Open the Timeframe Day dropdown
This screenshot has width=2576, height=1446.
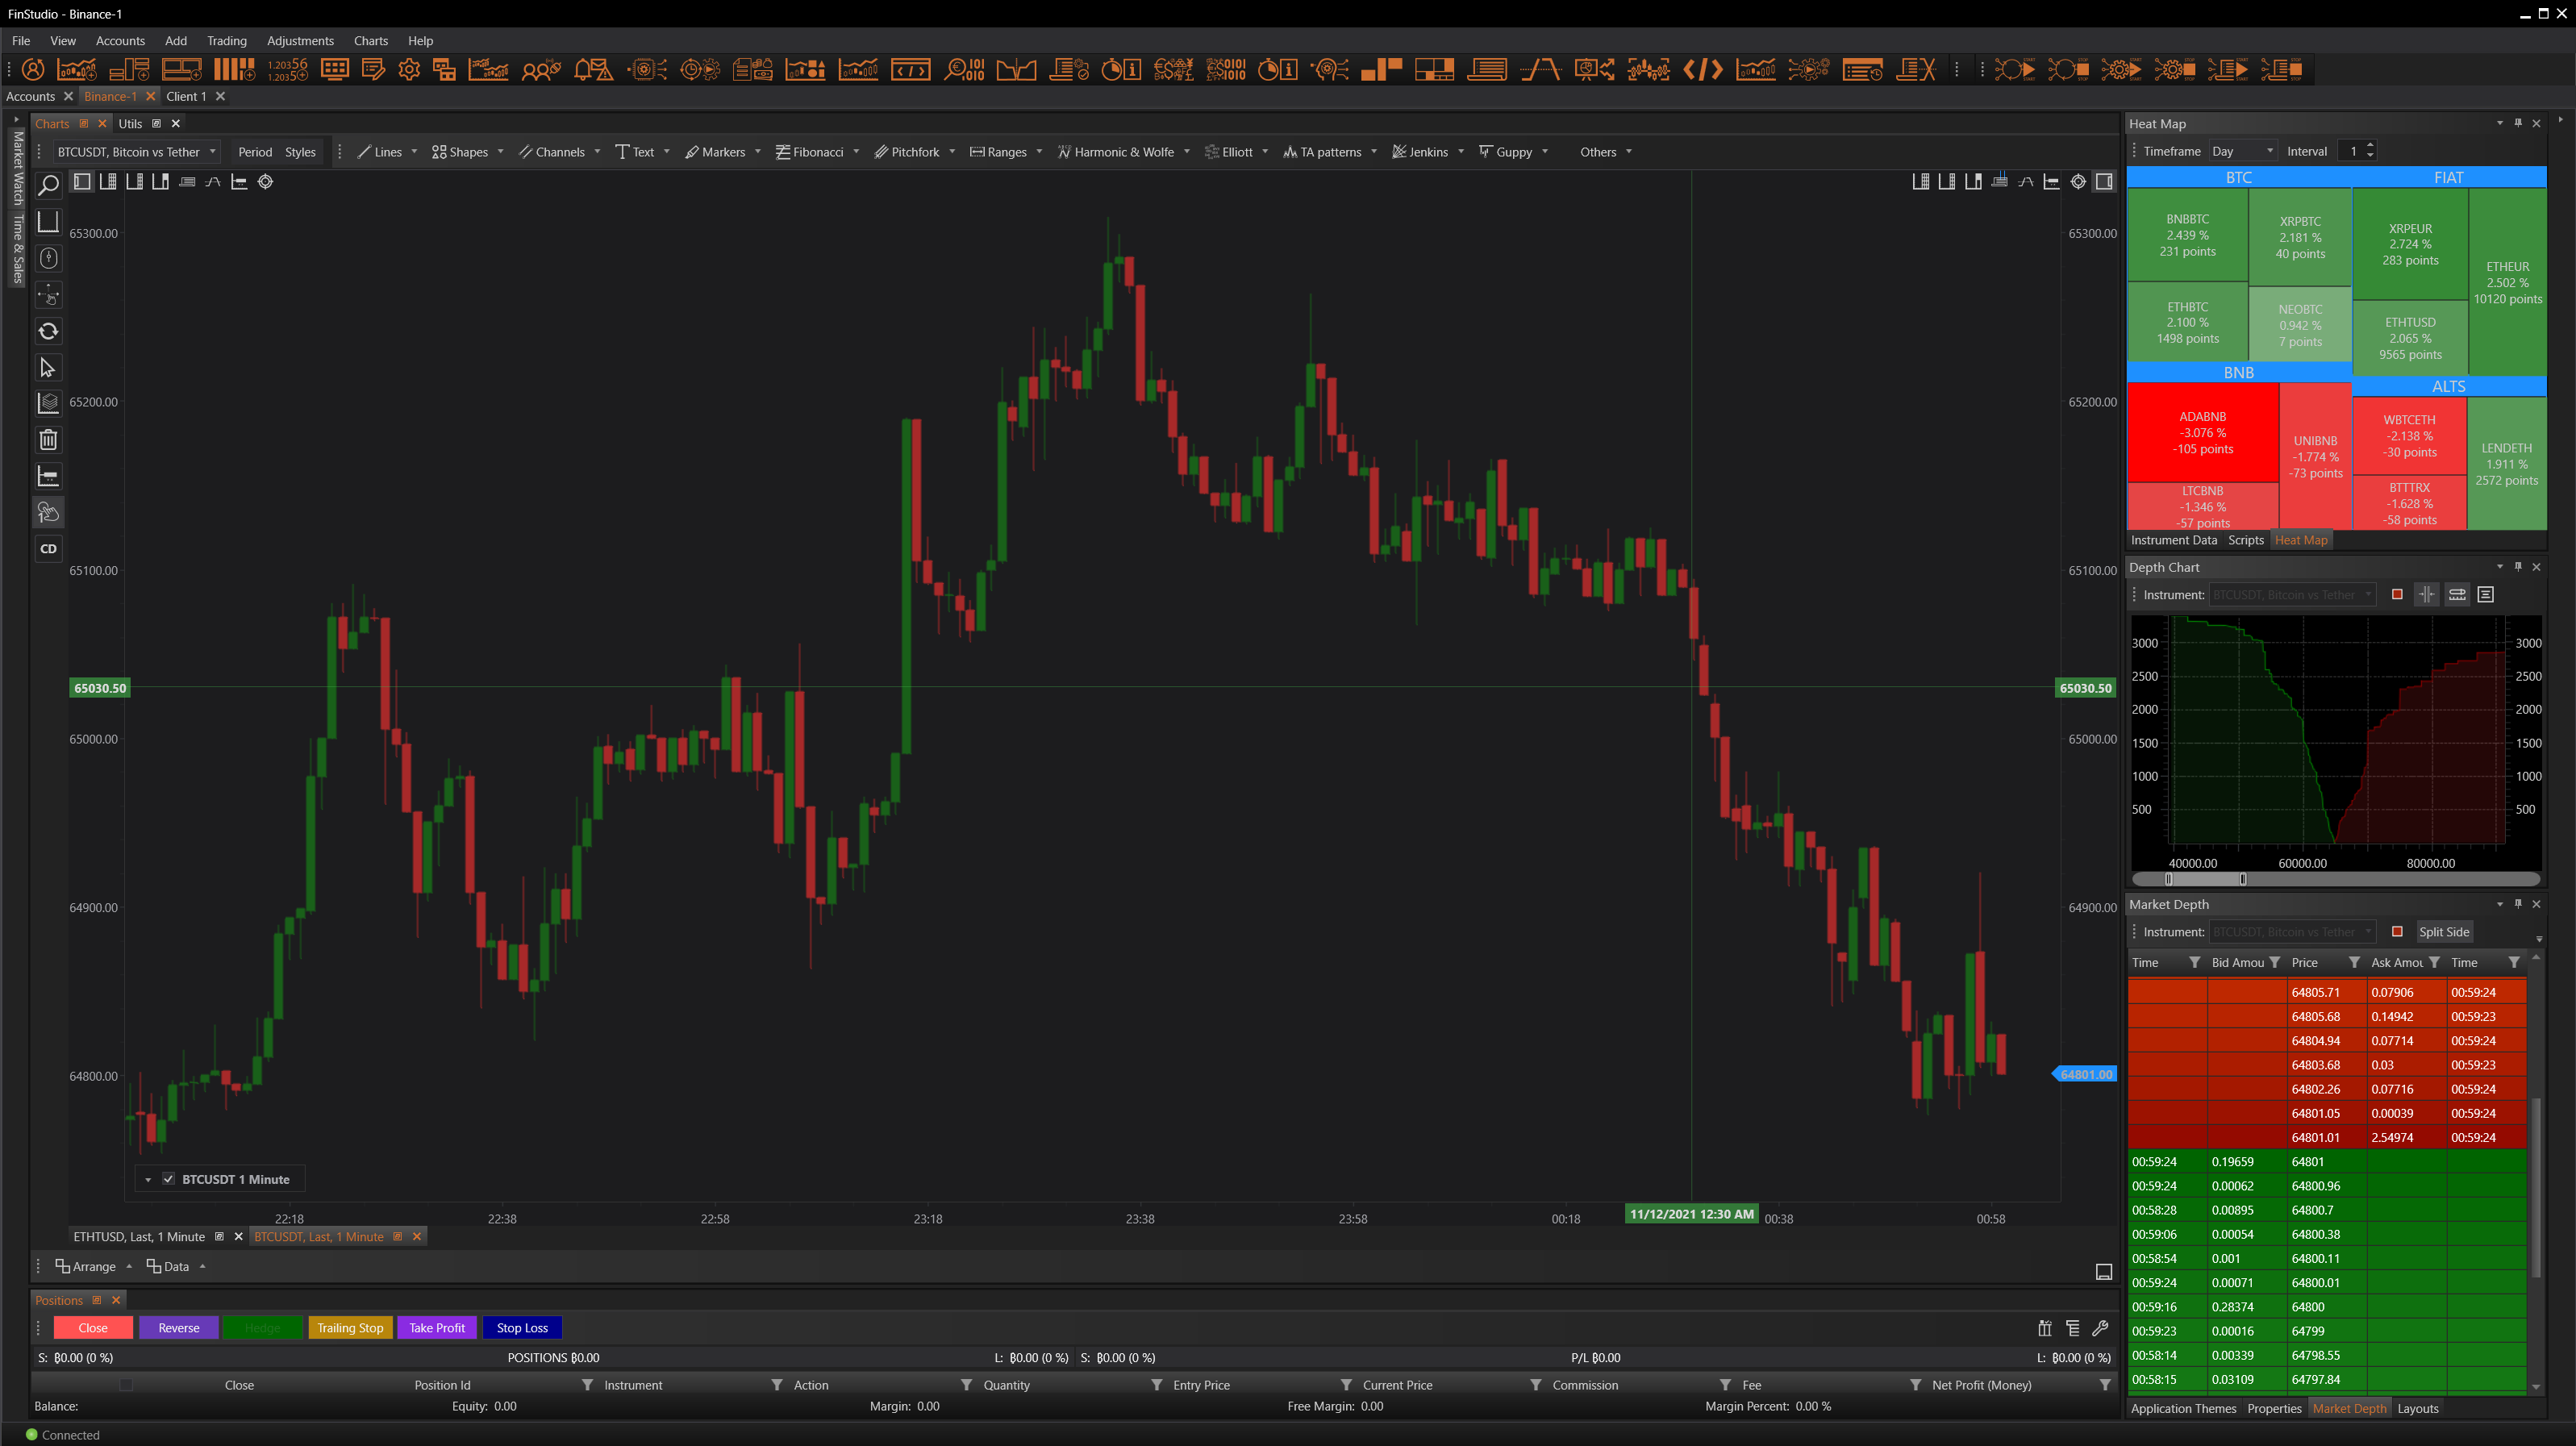[x=2242, y=151]
